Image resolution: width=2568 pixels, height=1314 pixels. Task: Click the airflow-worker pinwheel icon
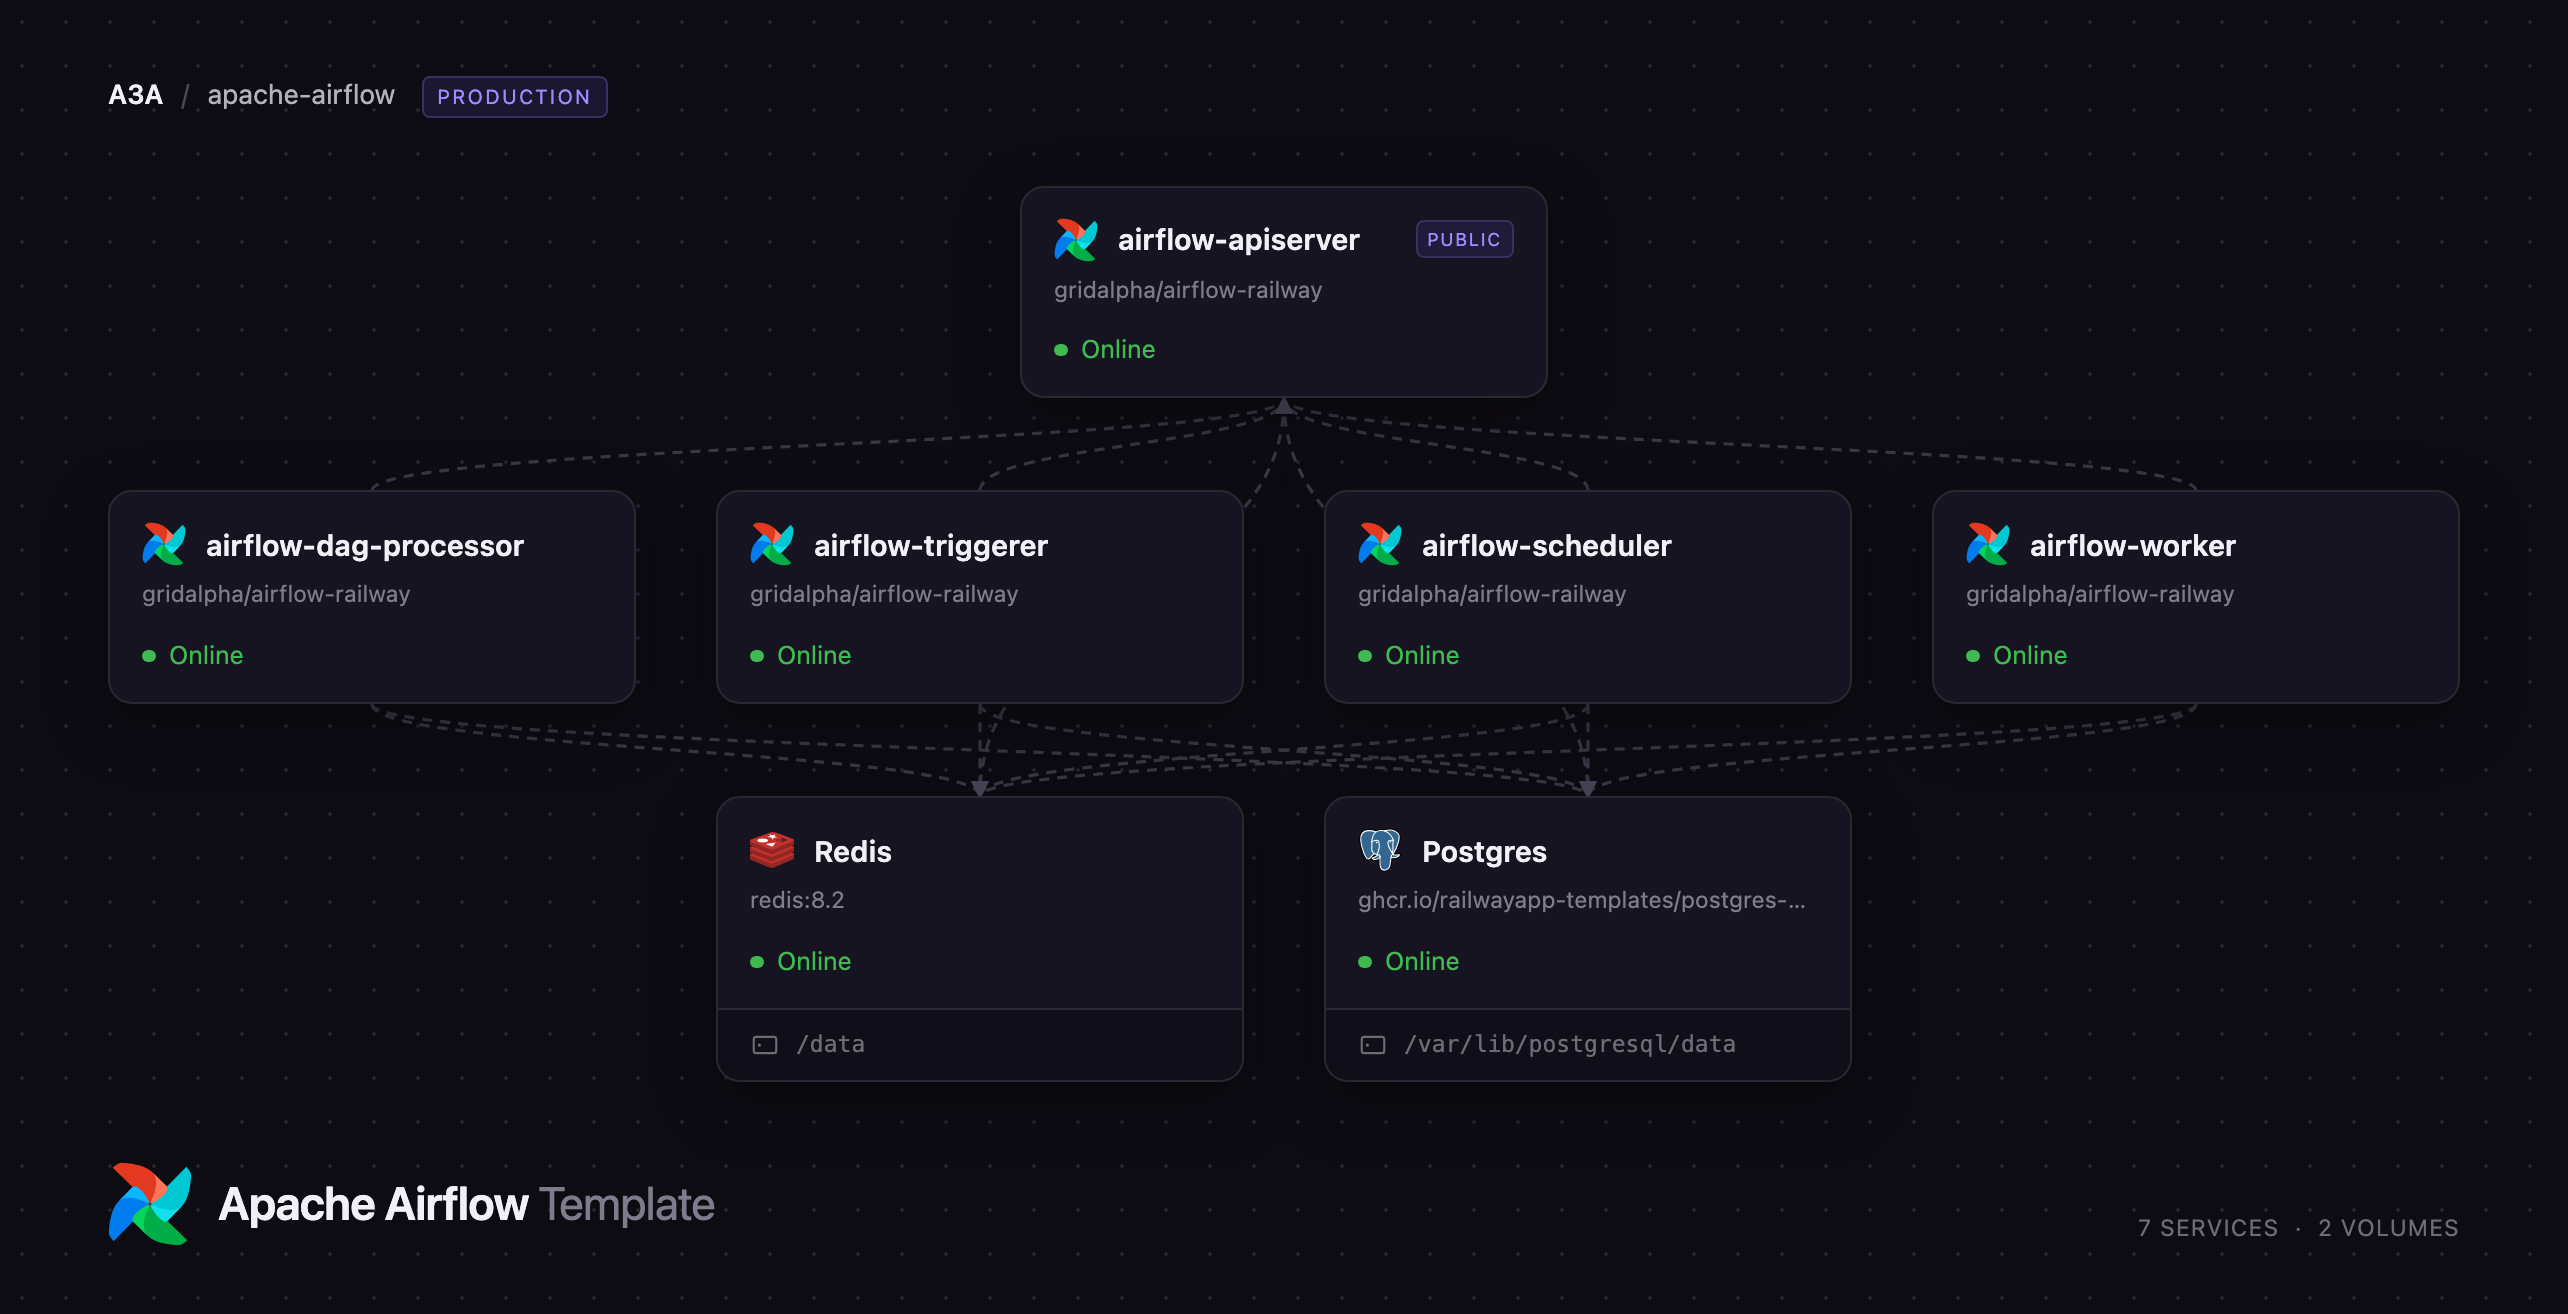pyautogui.click(x=1988, y=545)
